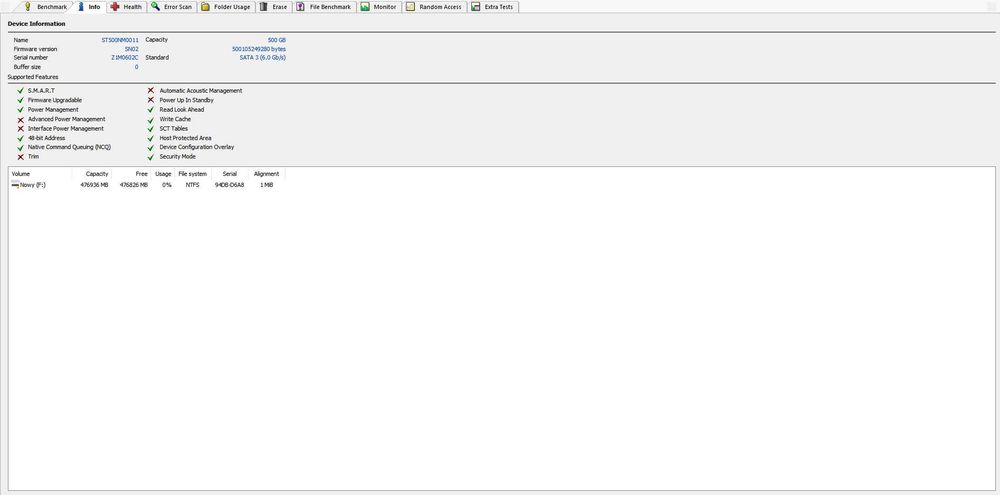
Task: Sort by the Volume column header
Action: click(40, 174)
